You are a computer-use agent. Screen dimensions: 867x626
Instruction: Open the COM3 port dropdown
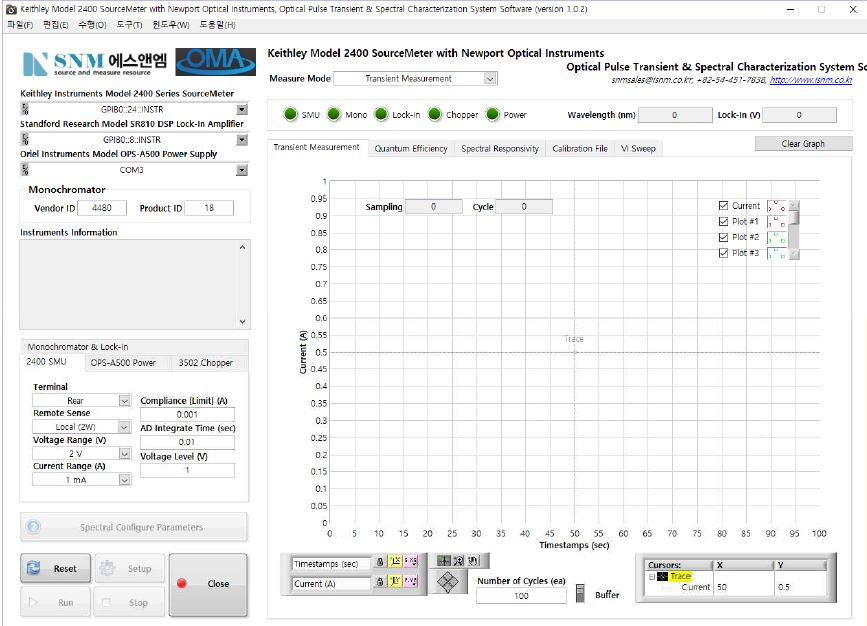click(x=242, y=170)
